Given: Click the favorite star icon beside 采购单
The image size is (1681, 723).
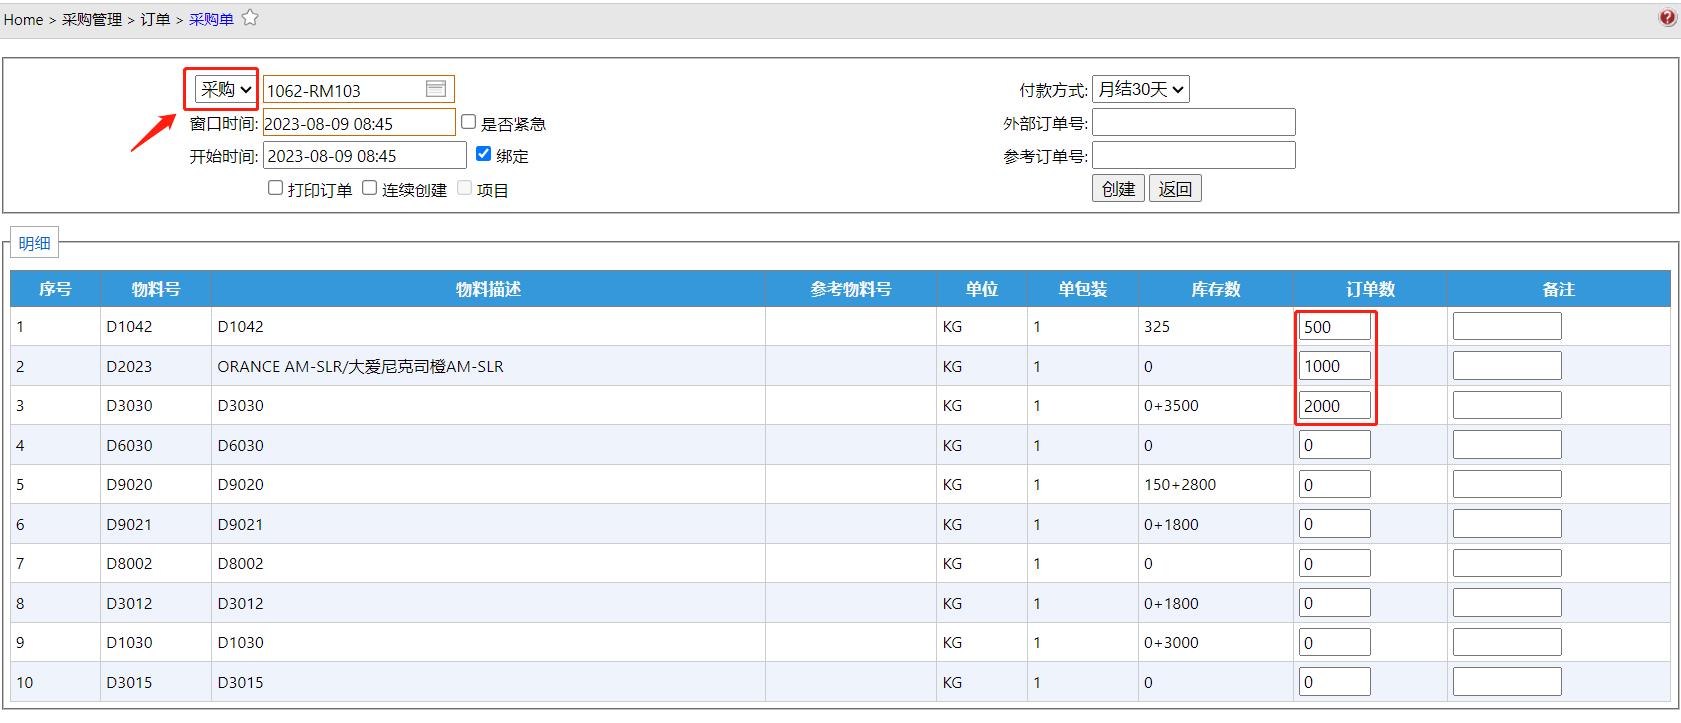Looking at the screenshot, I should 250,18.
